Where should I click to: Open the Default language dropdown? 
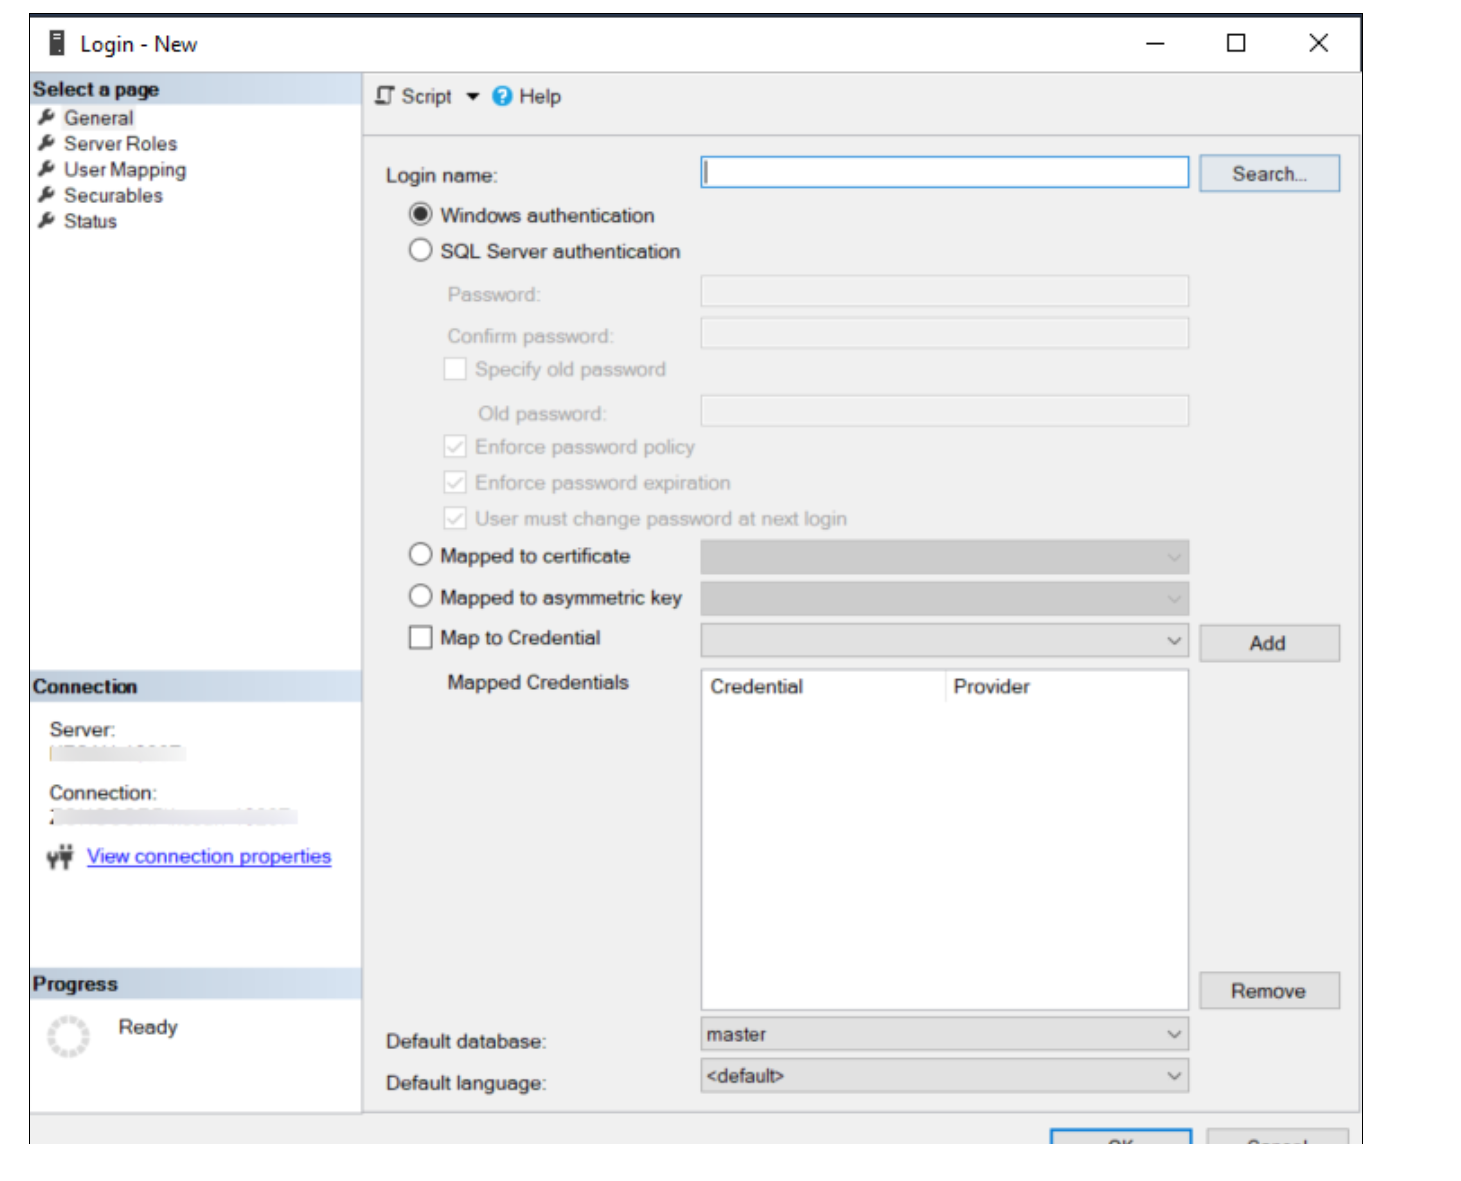click(x=1174, y=1076)
